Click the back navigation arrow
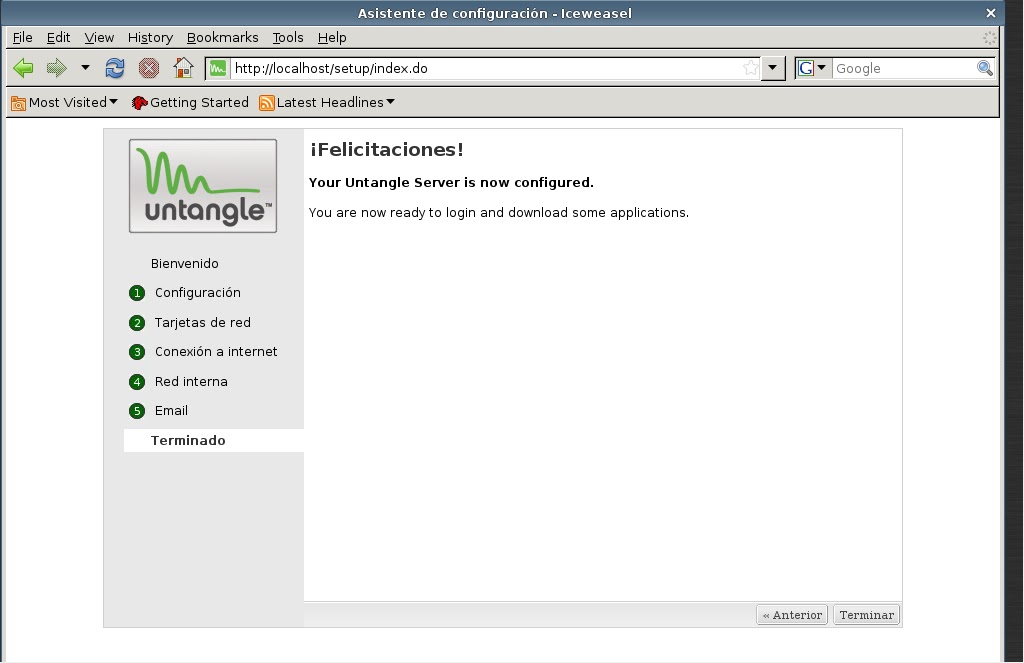Image resolution: width=1024 pixels, height=663 pixels. [x=22, y=68]
